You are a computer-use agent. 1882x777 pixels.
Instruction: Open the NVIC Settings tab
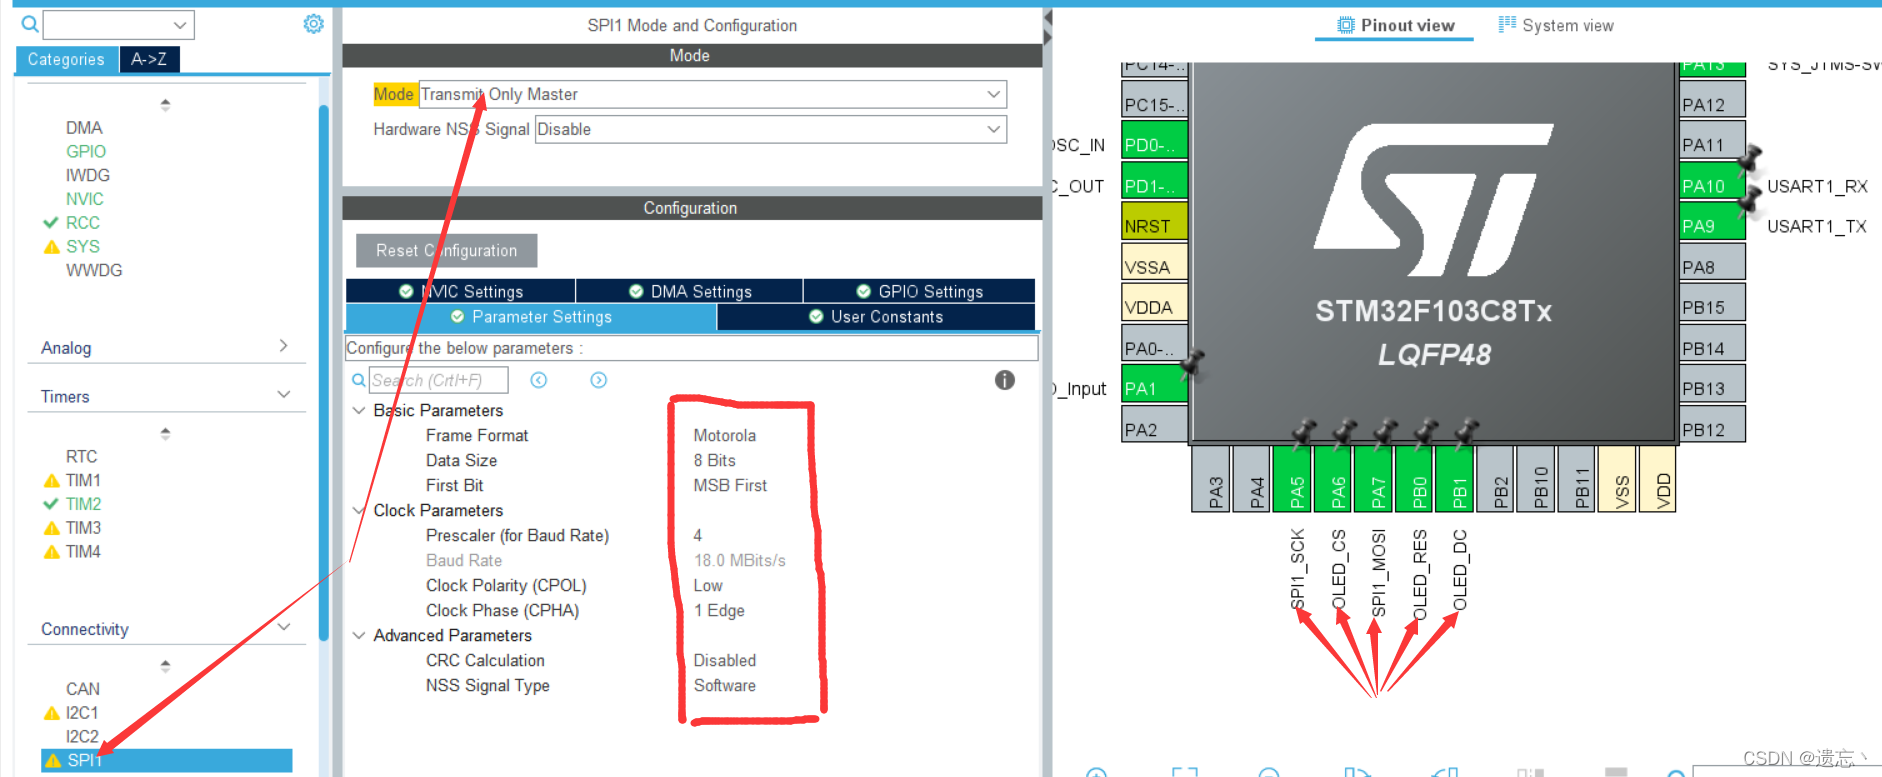point(461,291)
